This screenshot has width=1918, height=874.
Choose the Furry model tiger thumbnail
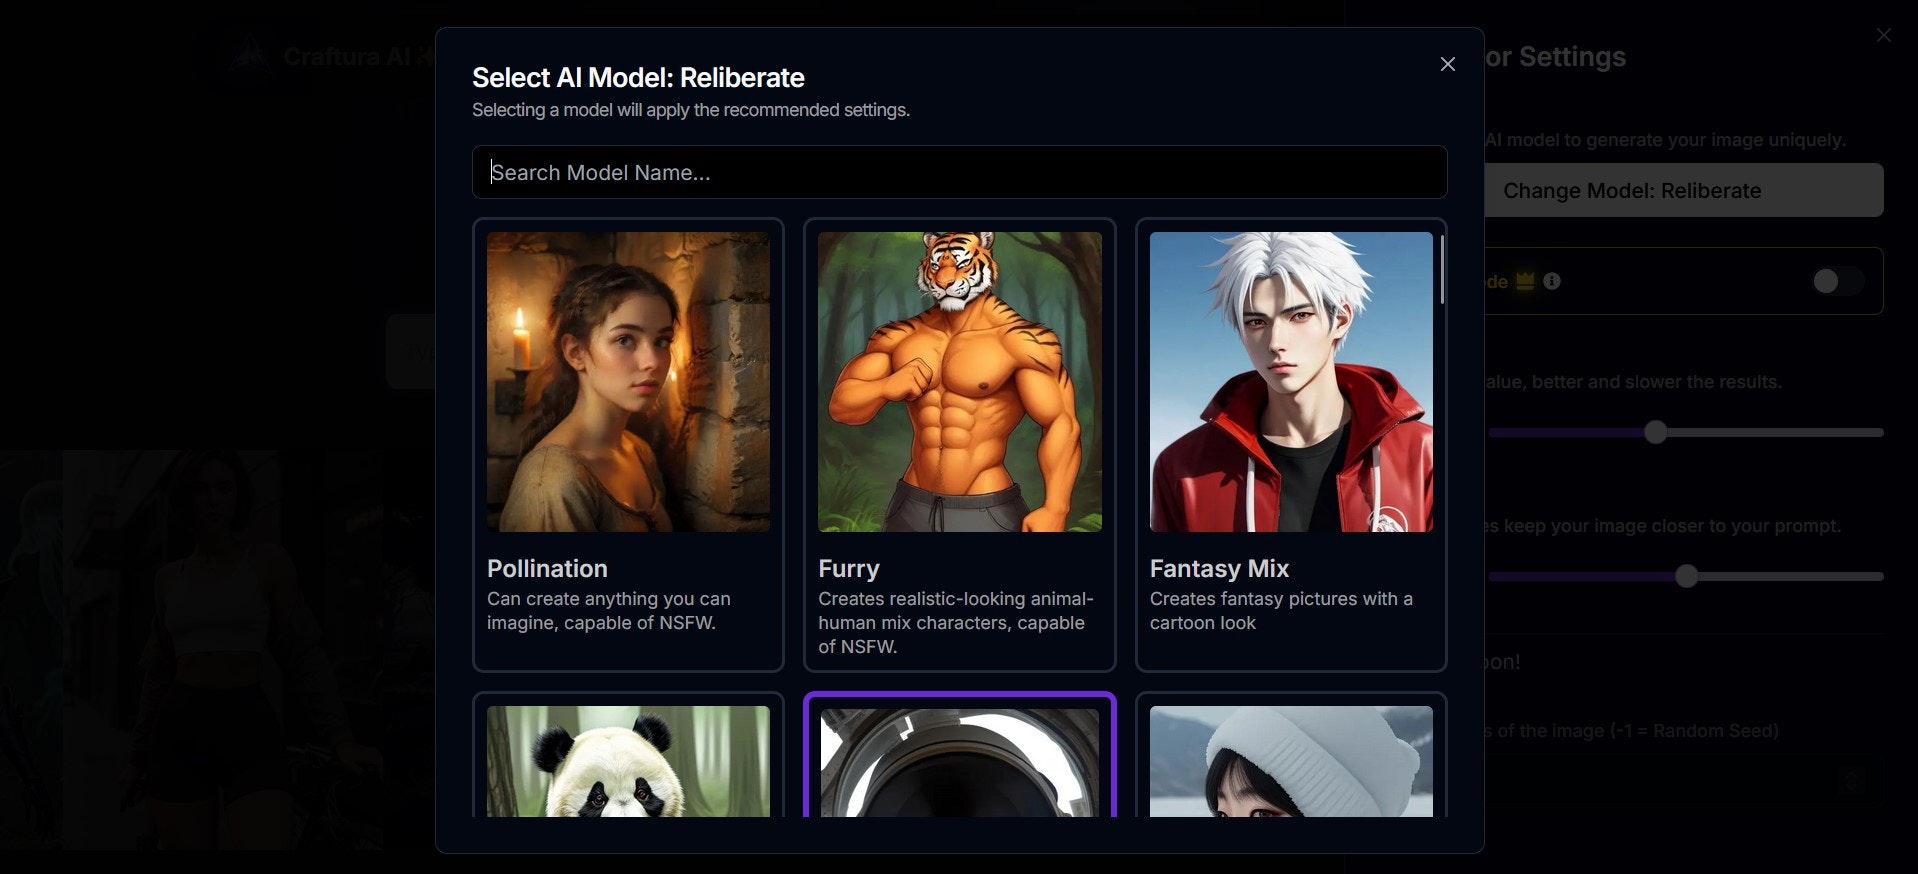pyautogui.click(x=959, y=382)
